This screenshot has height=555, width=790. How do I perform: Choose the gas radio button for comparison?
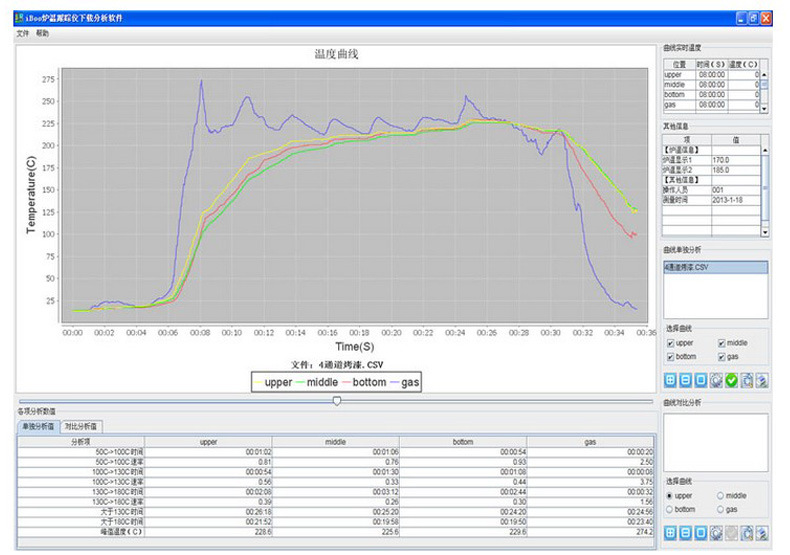(722, 509)
